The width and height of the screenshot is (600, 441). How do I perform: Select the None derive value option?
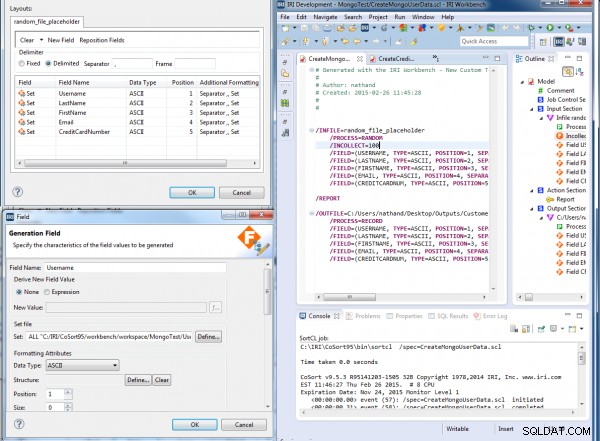point(19,292)
